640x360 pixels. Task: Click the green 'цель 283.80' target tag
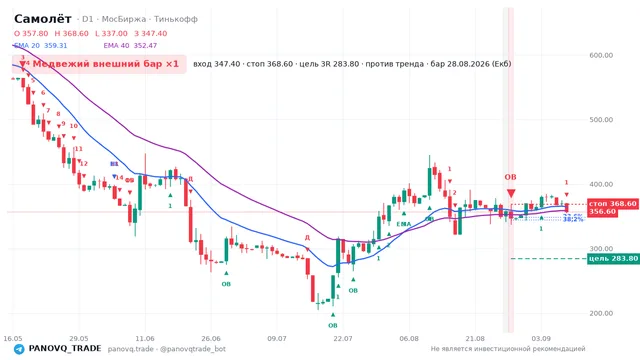[x=613, y=258]
